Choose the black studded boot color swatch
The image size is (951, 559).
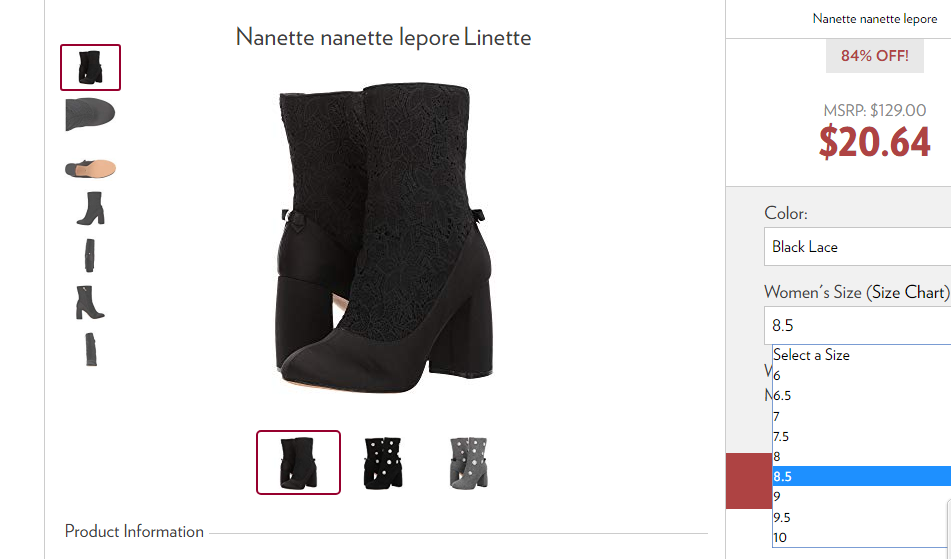383,463
